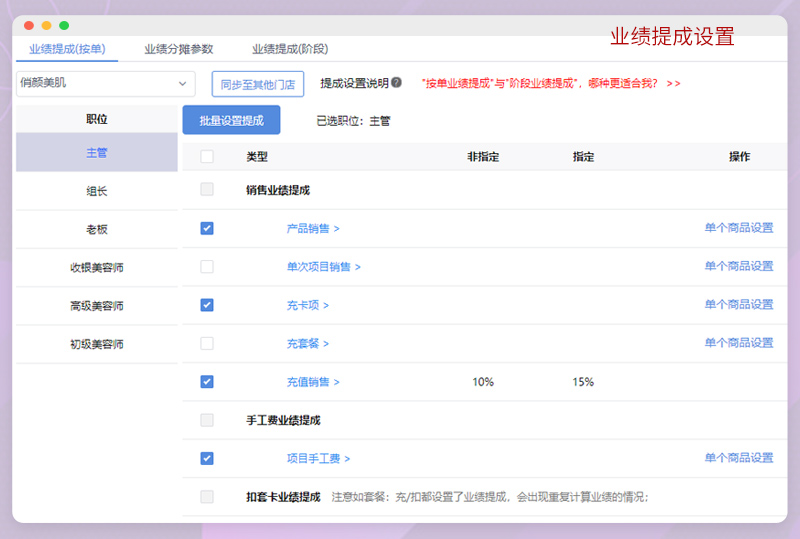Maximize the window with the green button
The image size is (800, 539).
click(64, 26)
